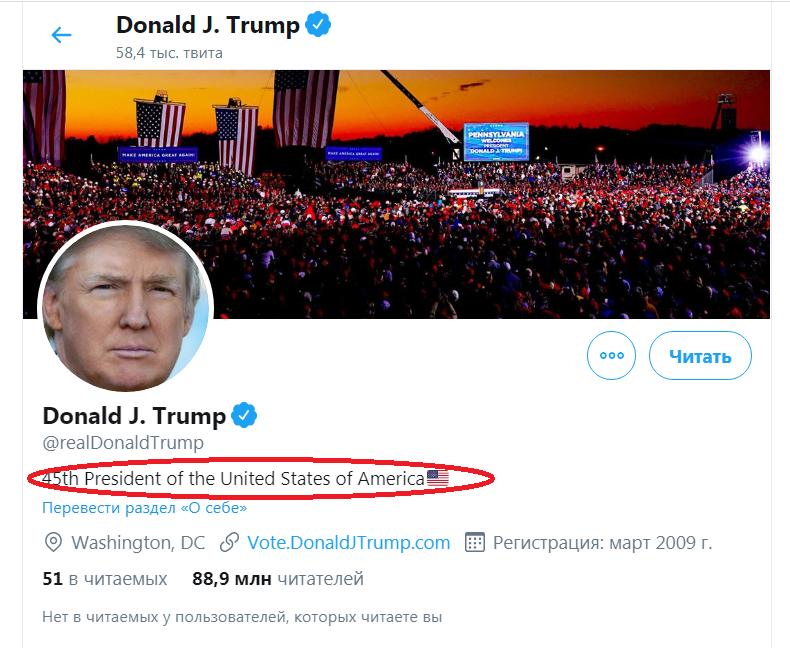The width and height of the screenshot is (790, 648).
Task: Open the Vote.DonaldJTrump.com link
Action: coord(348,543)
